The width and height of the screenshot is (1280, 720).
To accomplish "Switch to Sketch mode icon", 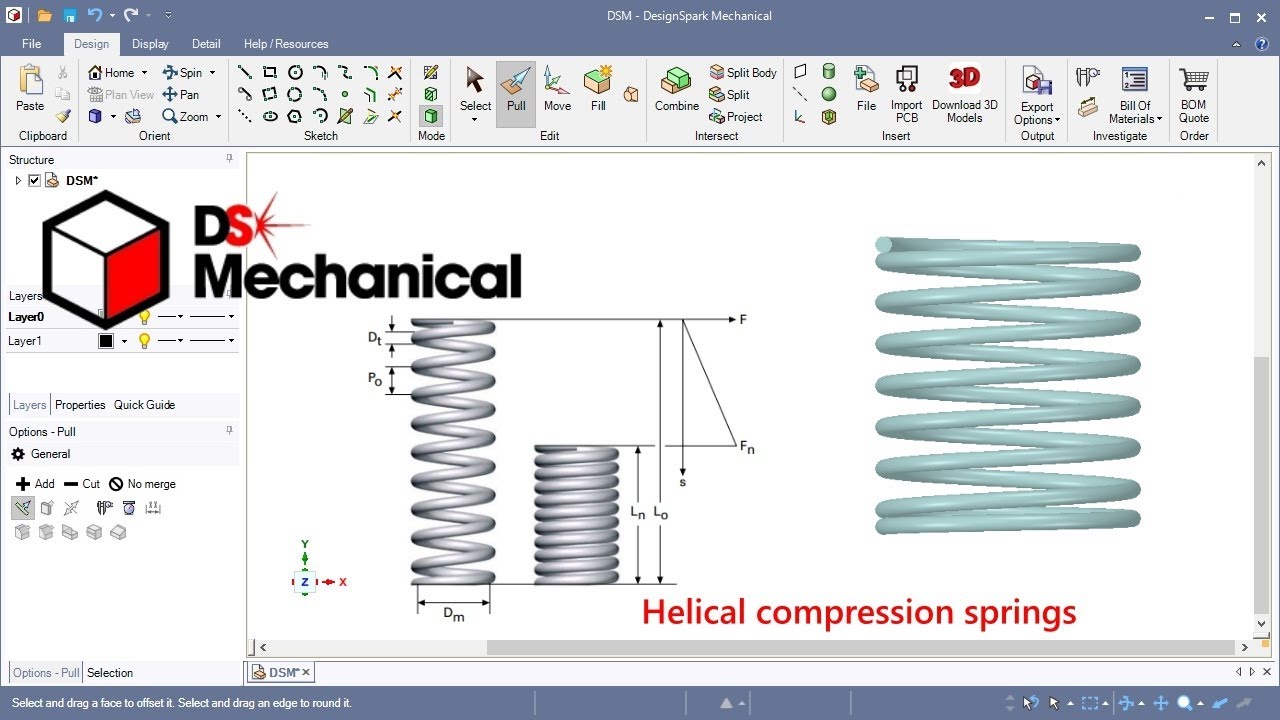I will (x=431, y=72).
